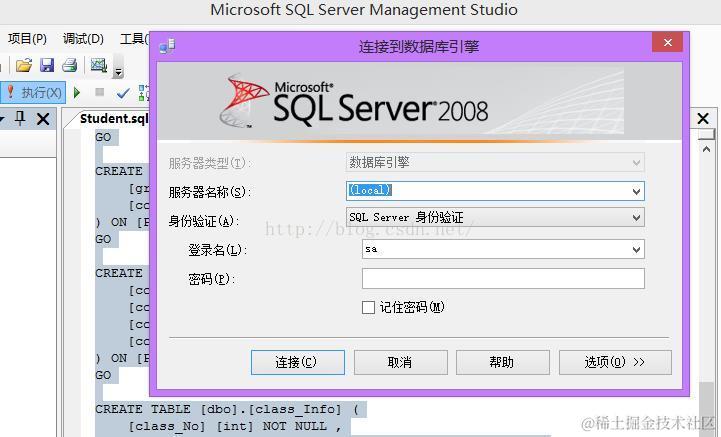
Task: Click the Save floppy disk icon
Action: tap(47, 65)
